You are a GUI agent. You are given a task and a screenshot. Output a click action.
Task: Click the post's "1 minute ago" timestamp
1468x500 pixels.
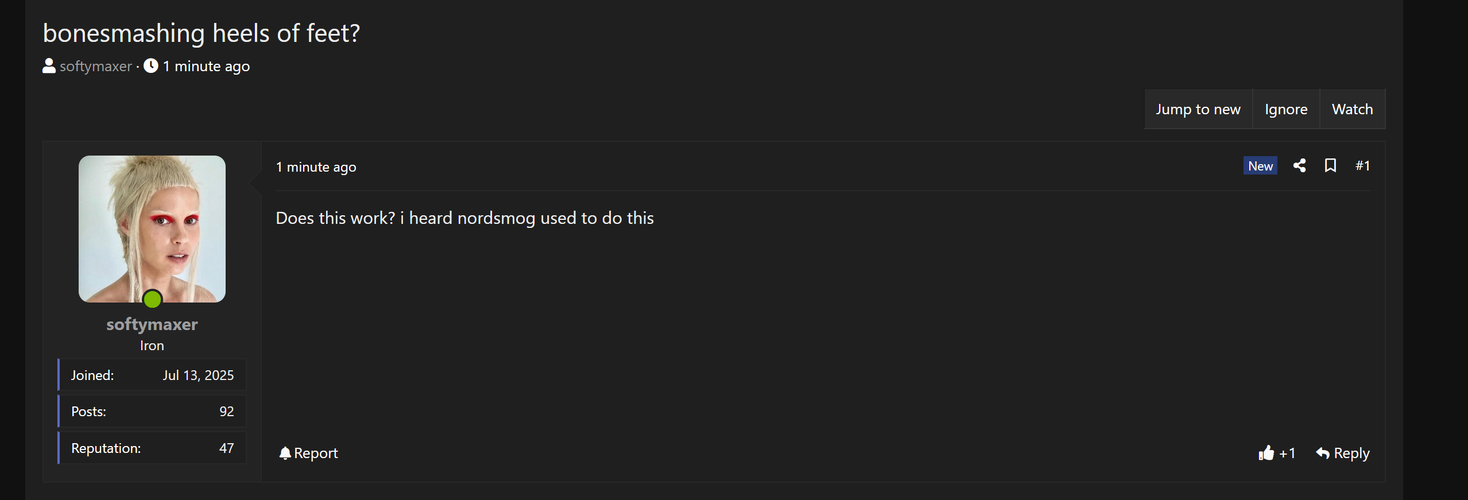pyautogui.click(x=316, y=167)
